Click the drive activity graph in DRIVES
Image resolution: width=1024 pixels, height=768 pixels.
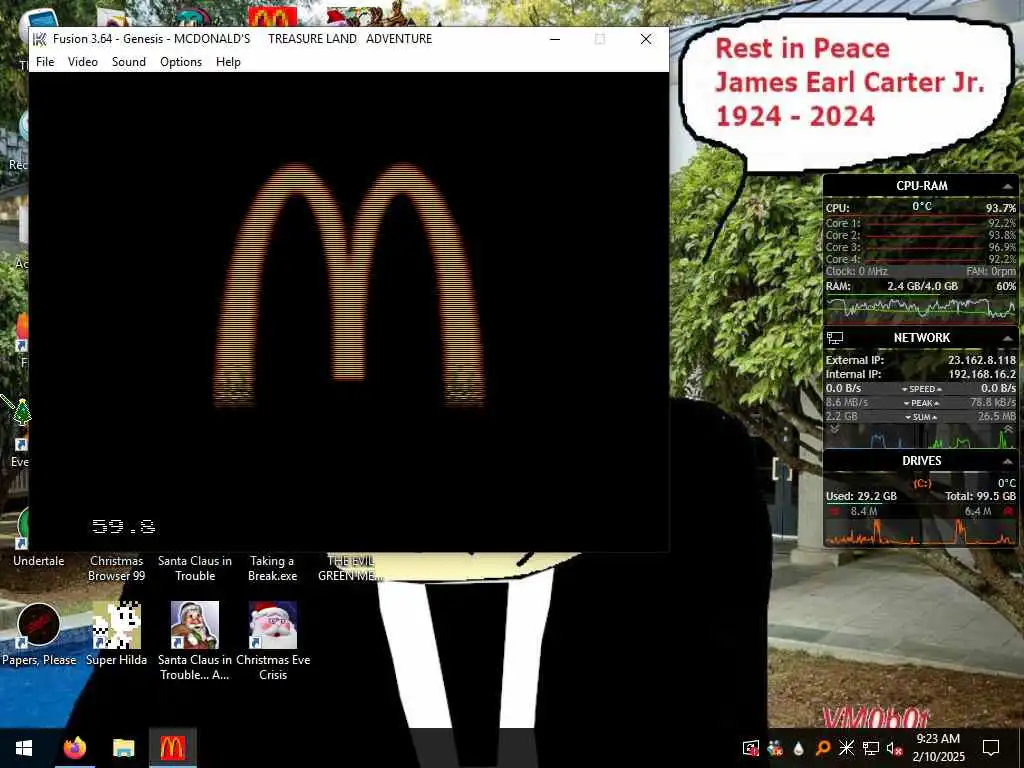point(921,532)
